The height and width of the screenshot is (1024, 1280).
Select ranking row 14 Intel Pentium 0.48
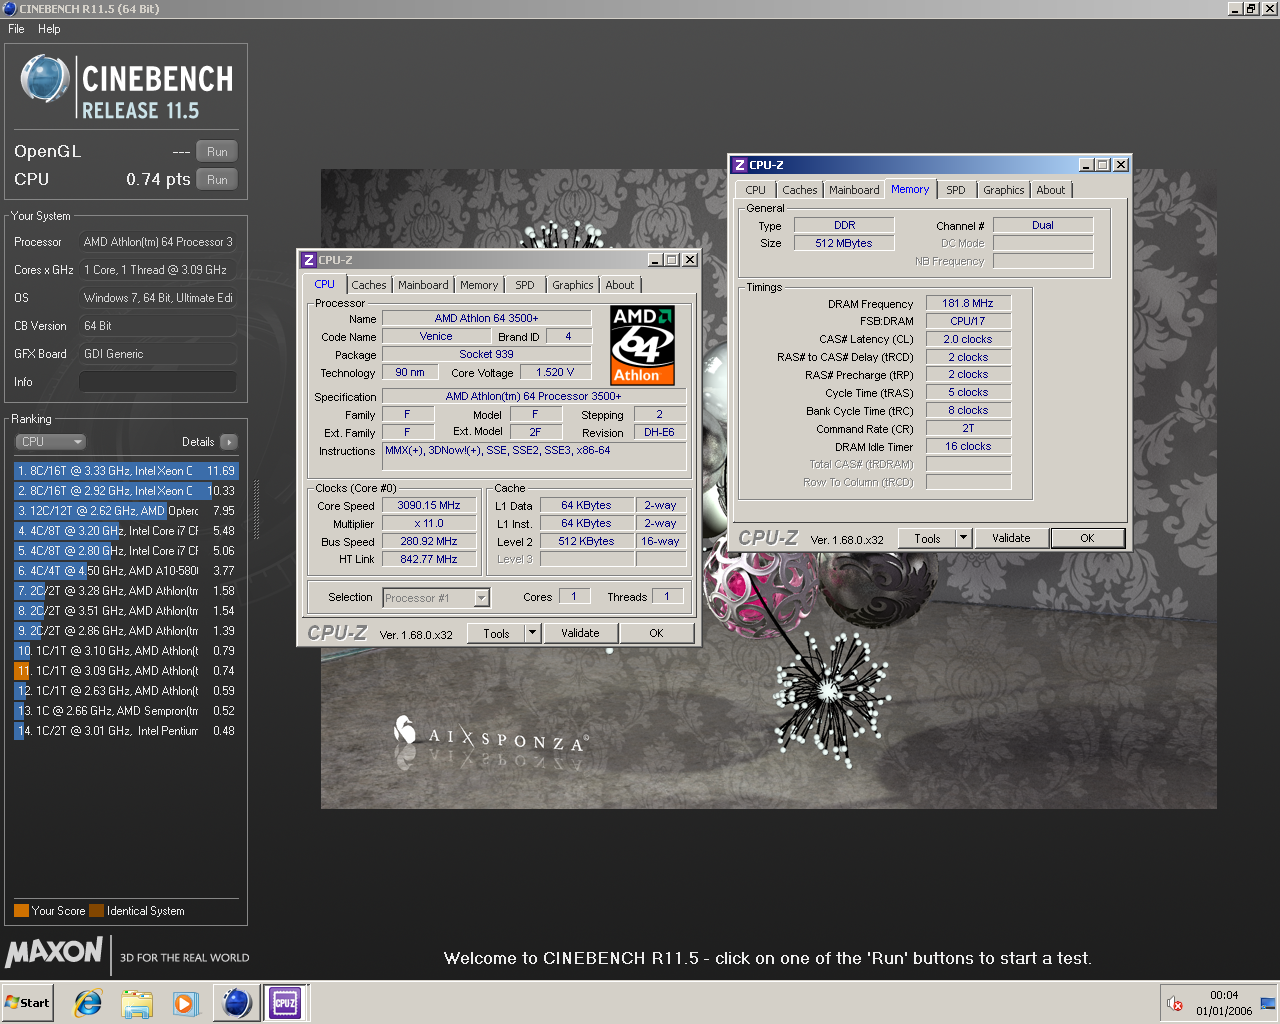(x=126, y=731)
